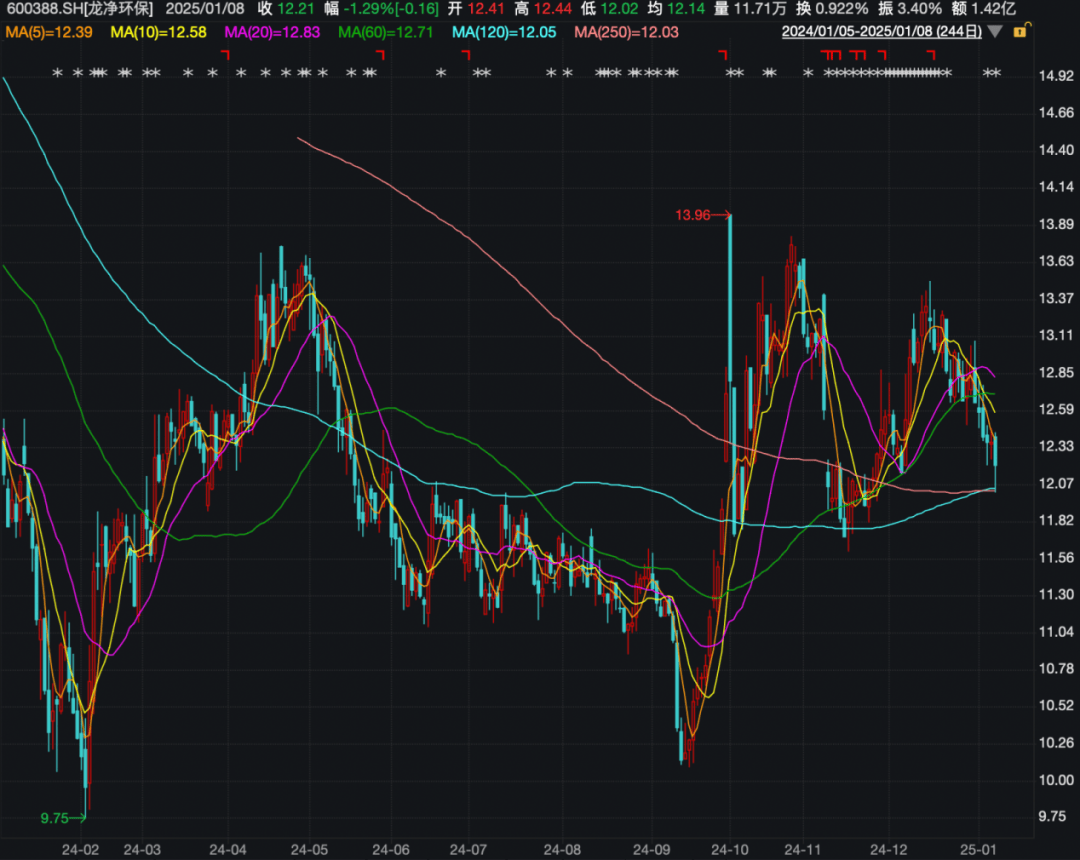Click the red flag marker near 24-06
Screen dimensions: 1080x860
click(380, 54)
